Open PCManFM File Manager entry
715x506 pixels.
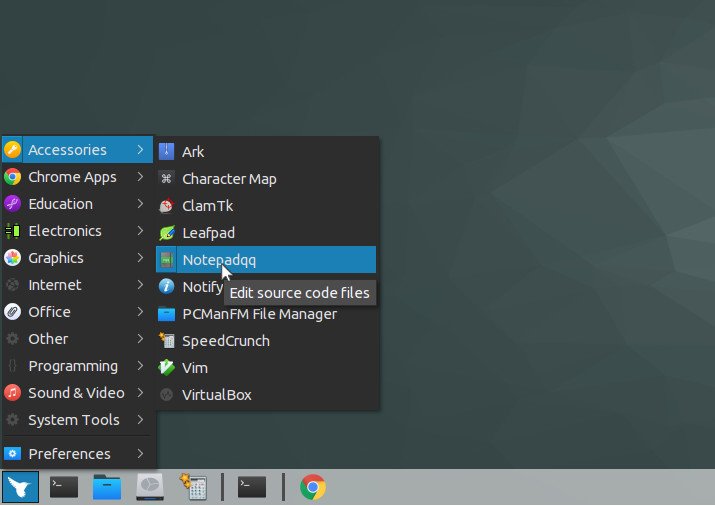click(266, 314)
